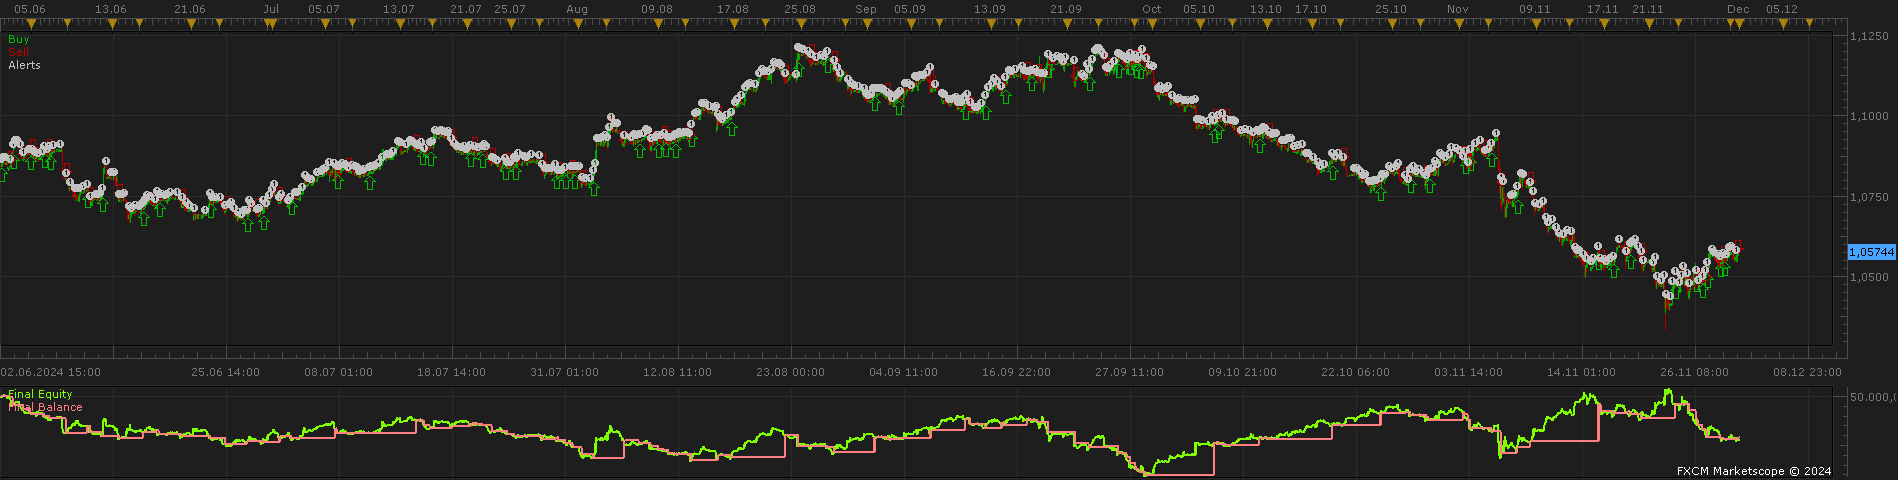Image resolution: width=1898 pixels, height=480 pixels.
Task: Click the 05.10 date label
Action: tap(1198, 9)
